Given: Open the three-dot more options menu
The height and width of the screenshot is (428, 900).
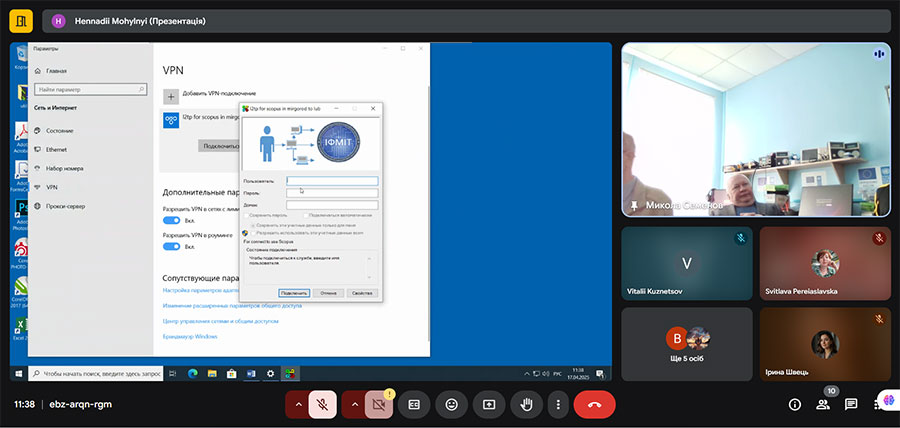Looking at the screenshot, I should pyautogui.click(x=558, y=404).
